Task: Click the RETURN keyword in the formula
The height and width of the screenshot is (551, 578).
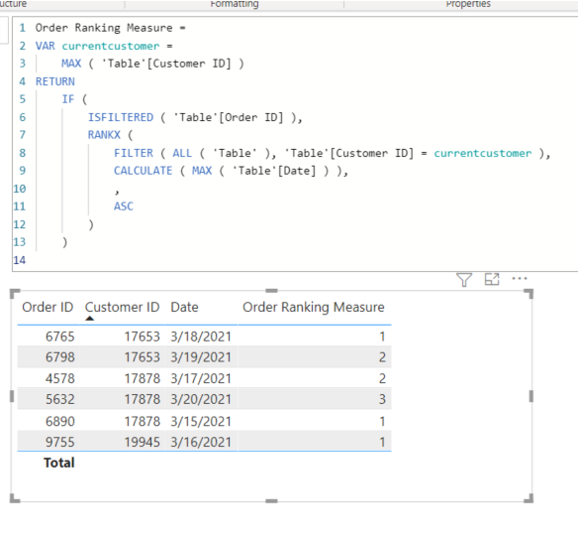Action: [55, 81]
